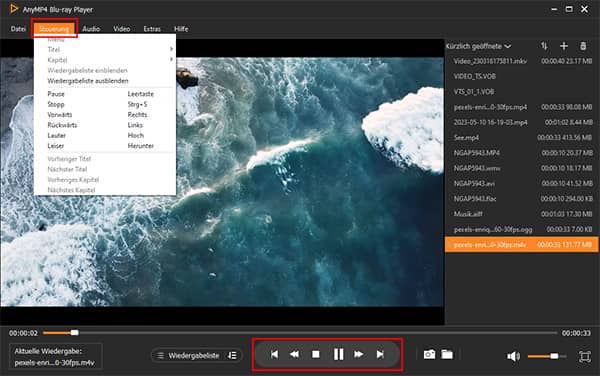The image size is (600, 376).
Task: Select the 98.08 MB mp4 playlist entry
Action: tap(522, 107)
